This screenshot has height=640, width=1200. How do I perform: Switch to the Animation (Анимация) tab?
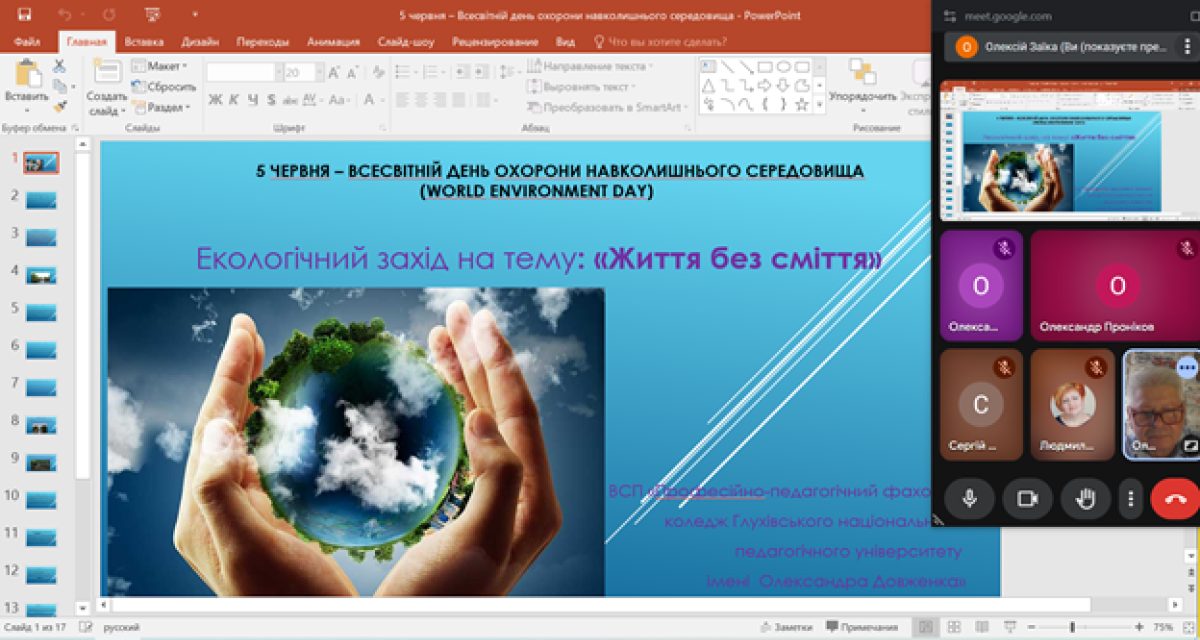point(333,42)
